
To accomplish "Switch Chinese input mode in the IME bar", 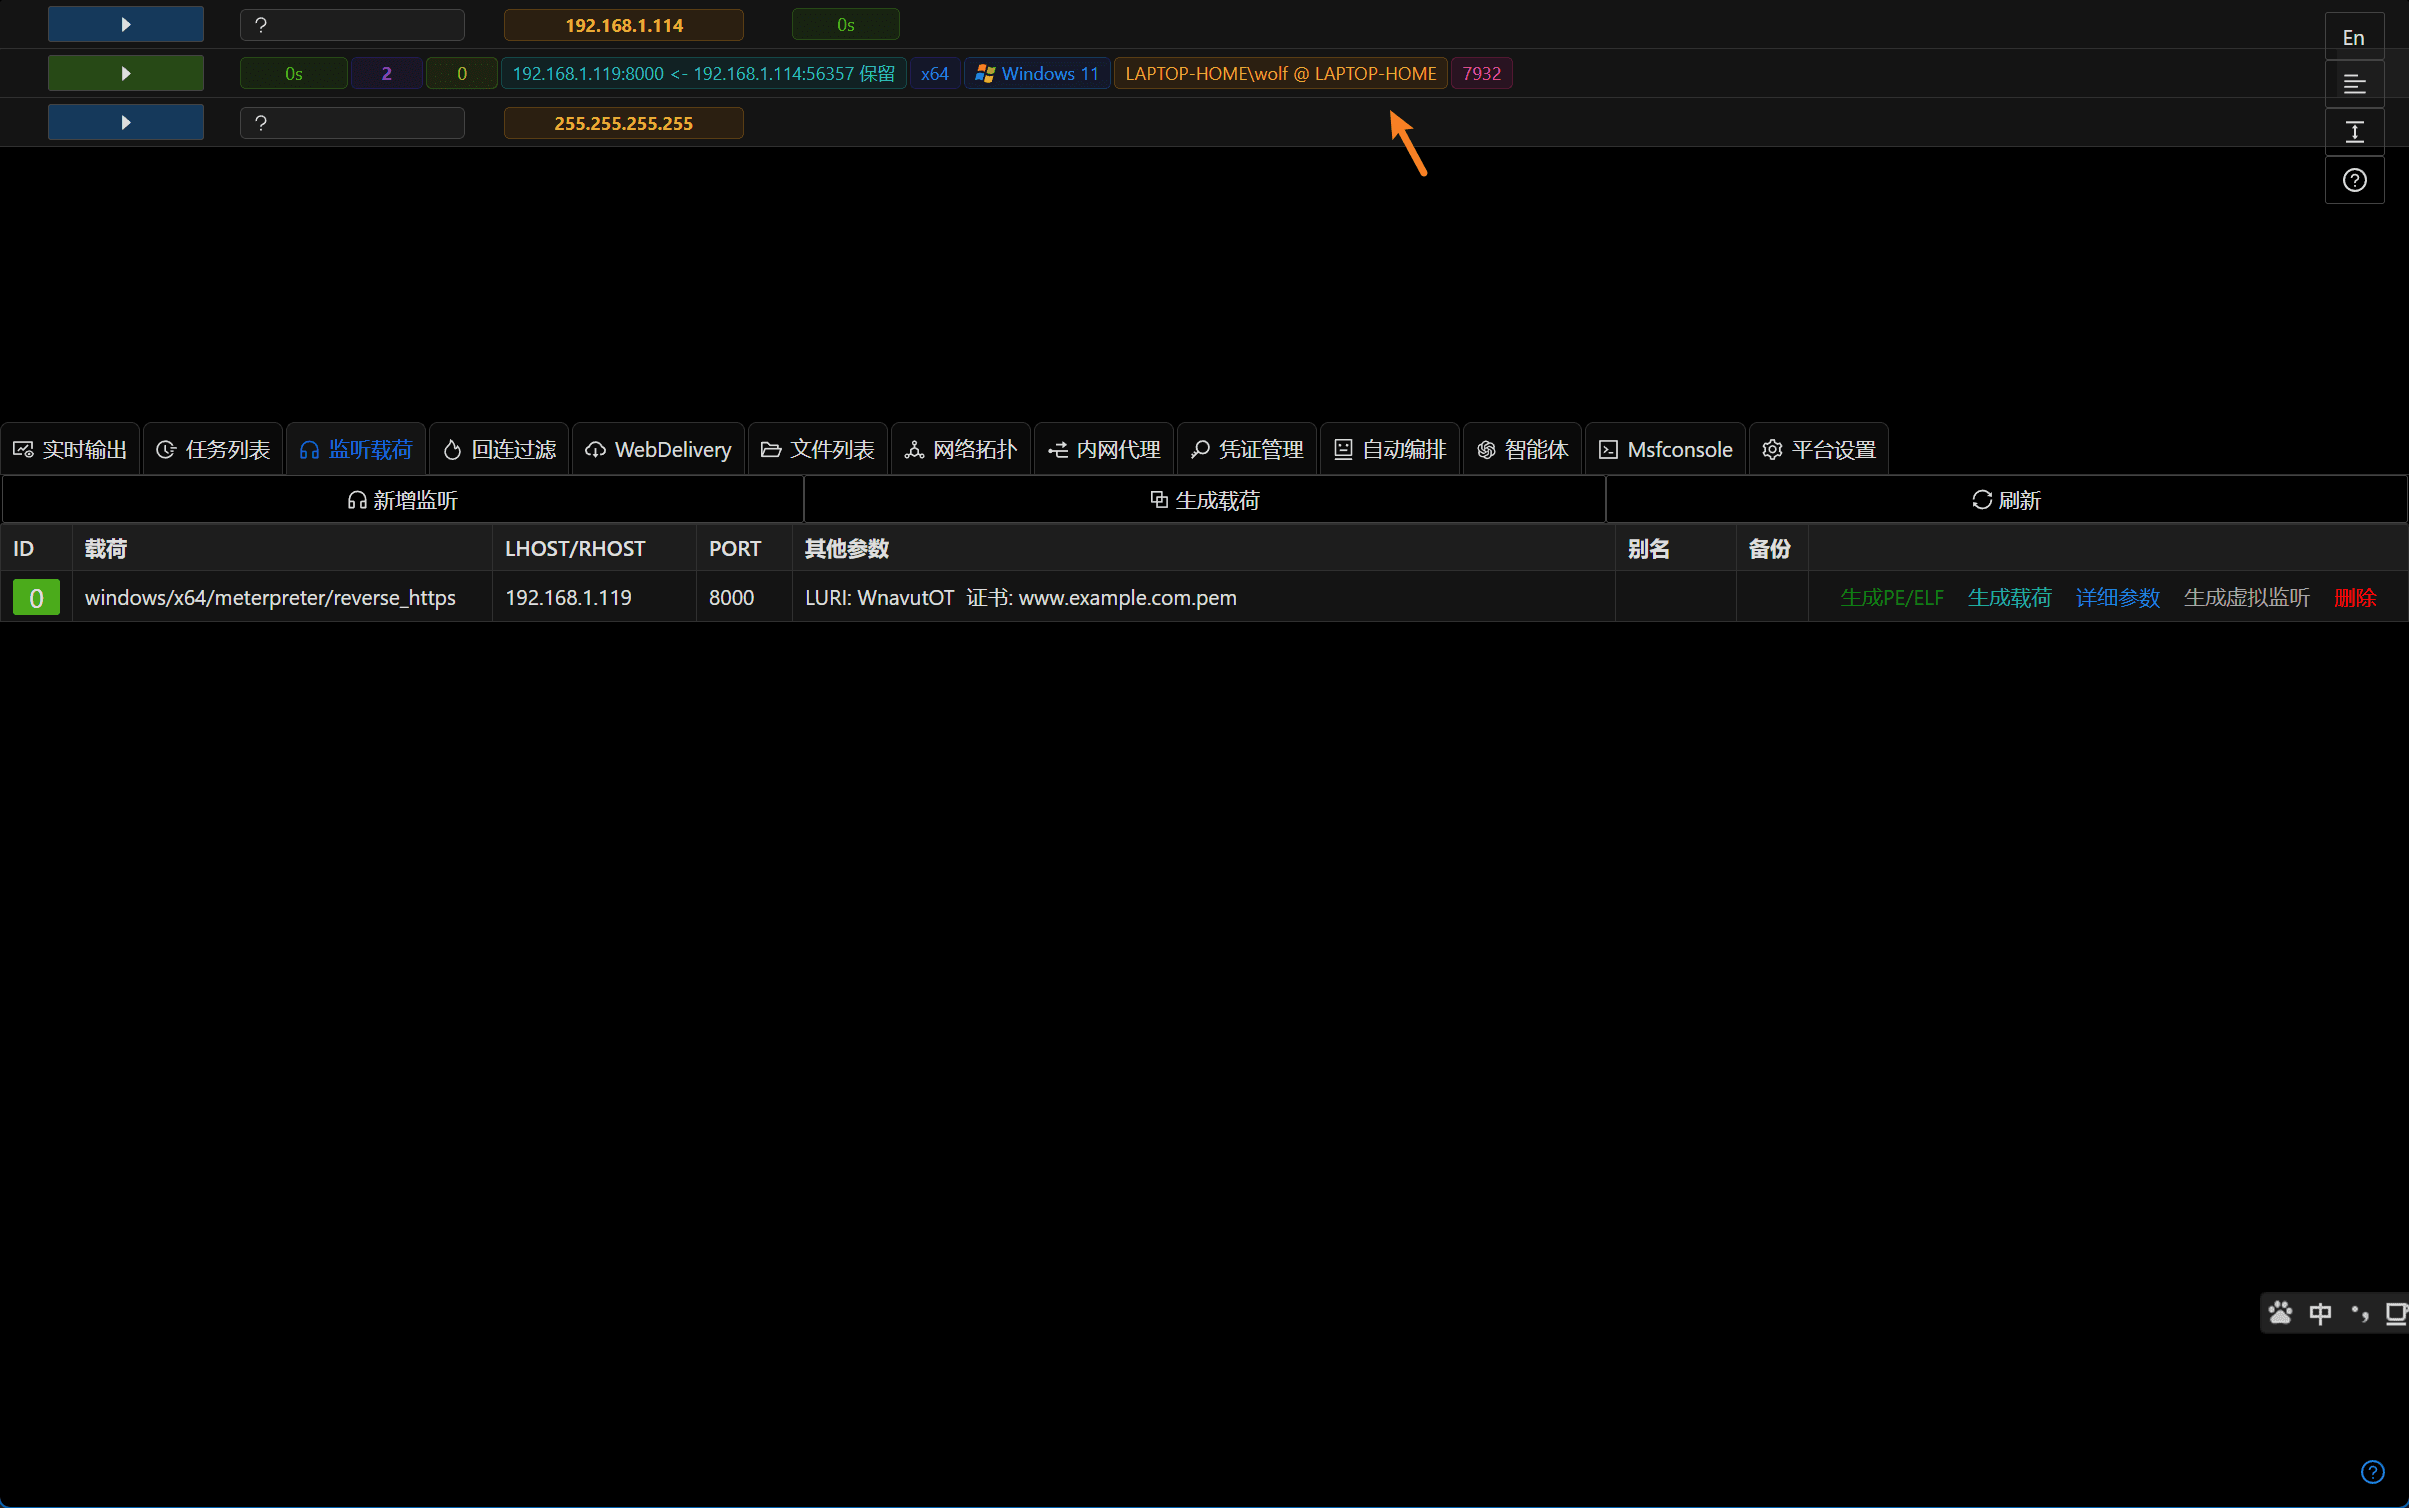I will pos(2320,1313).
